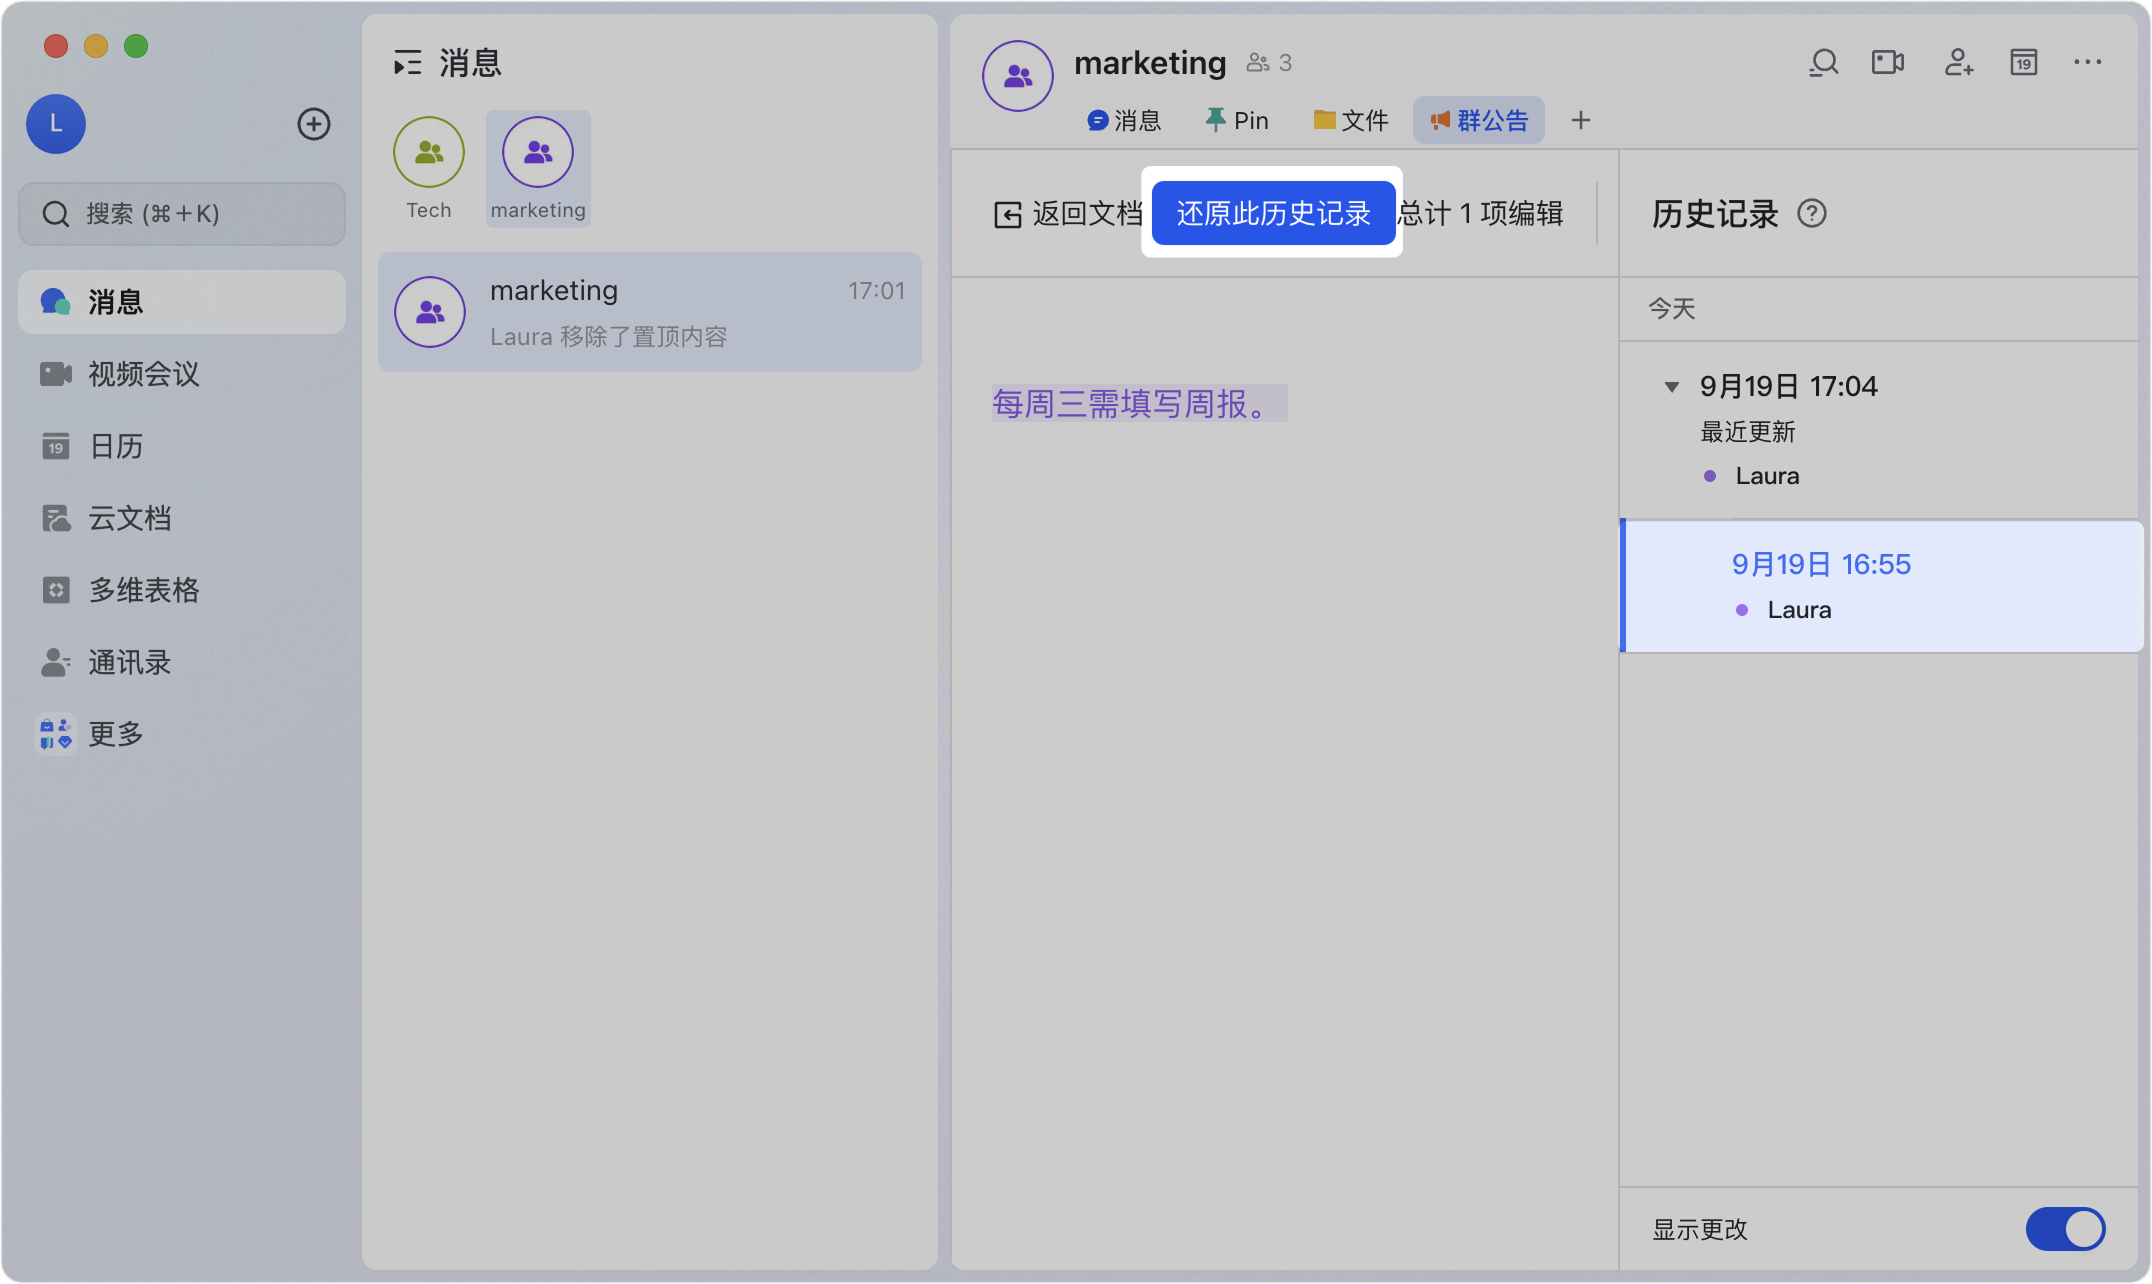Open 云文档 in the sidebar
Viewport: 2152px width, 1284px height.
coord(129,518)
